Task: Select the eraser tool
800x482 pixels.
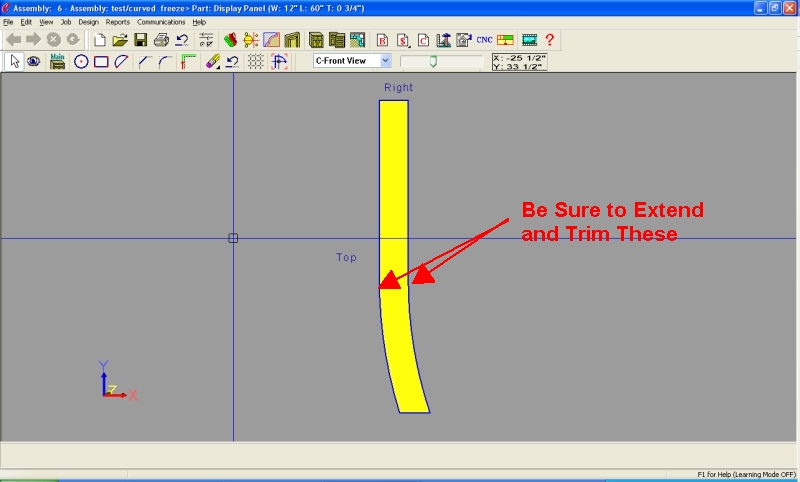Action: click(212, 61)
